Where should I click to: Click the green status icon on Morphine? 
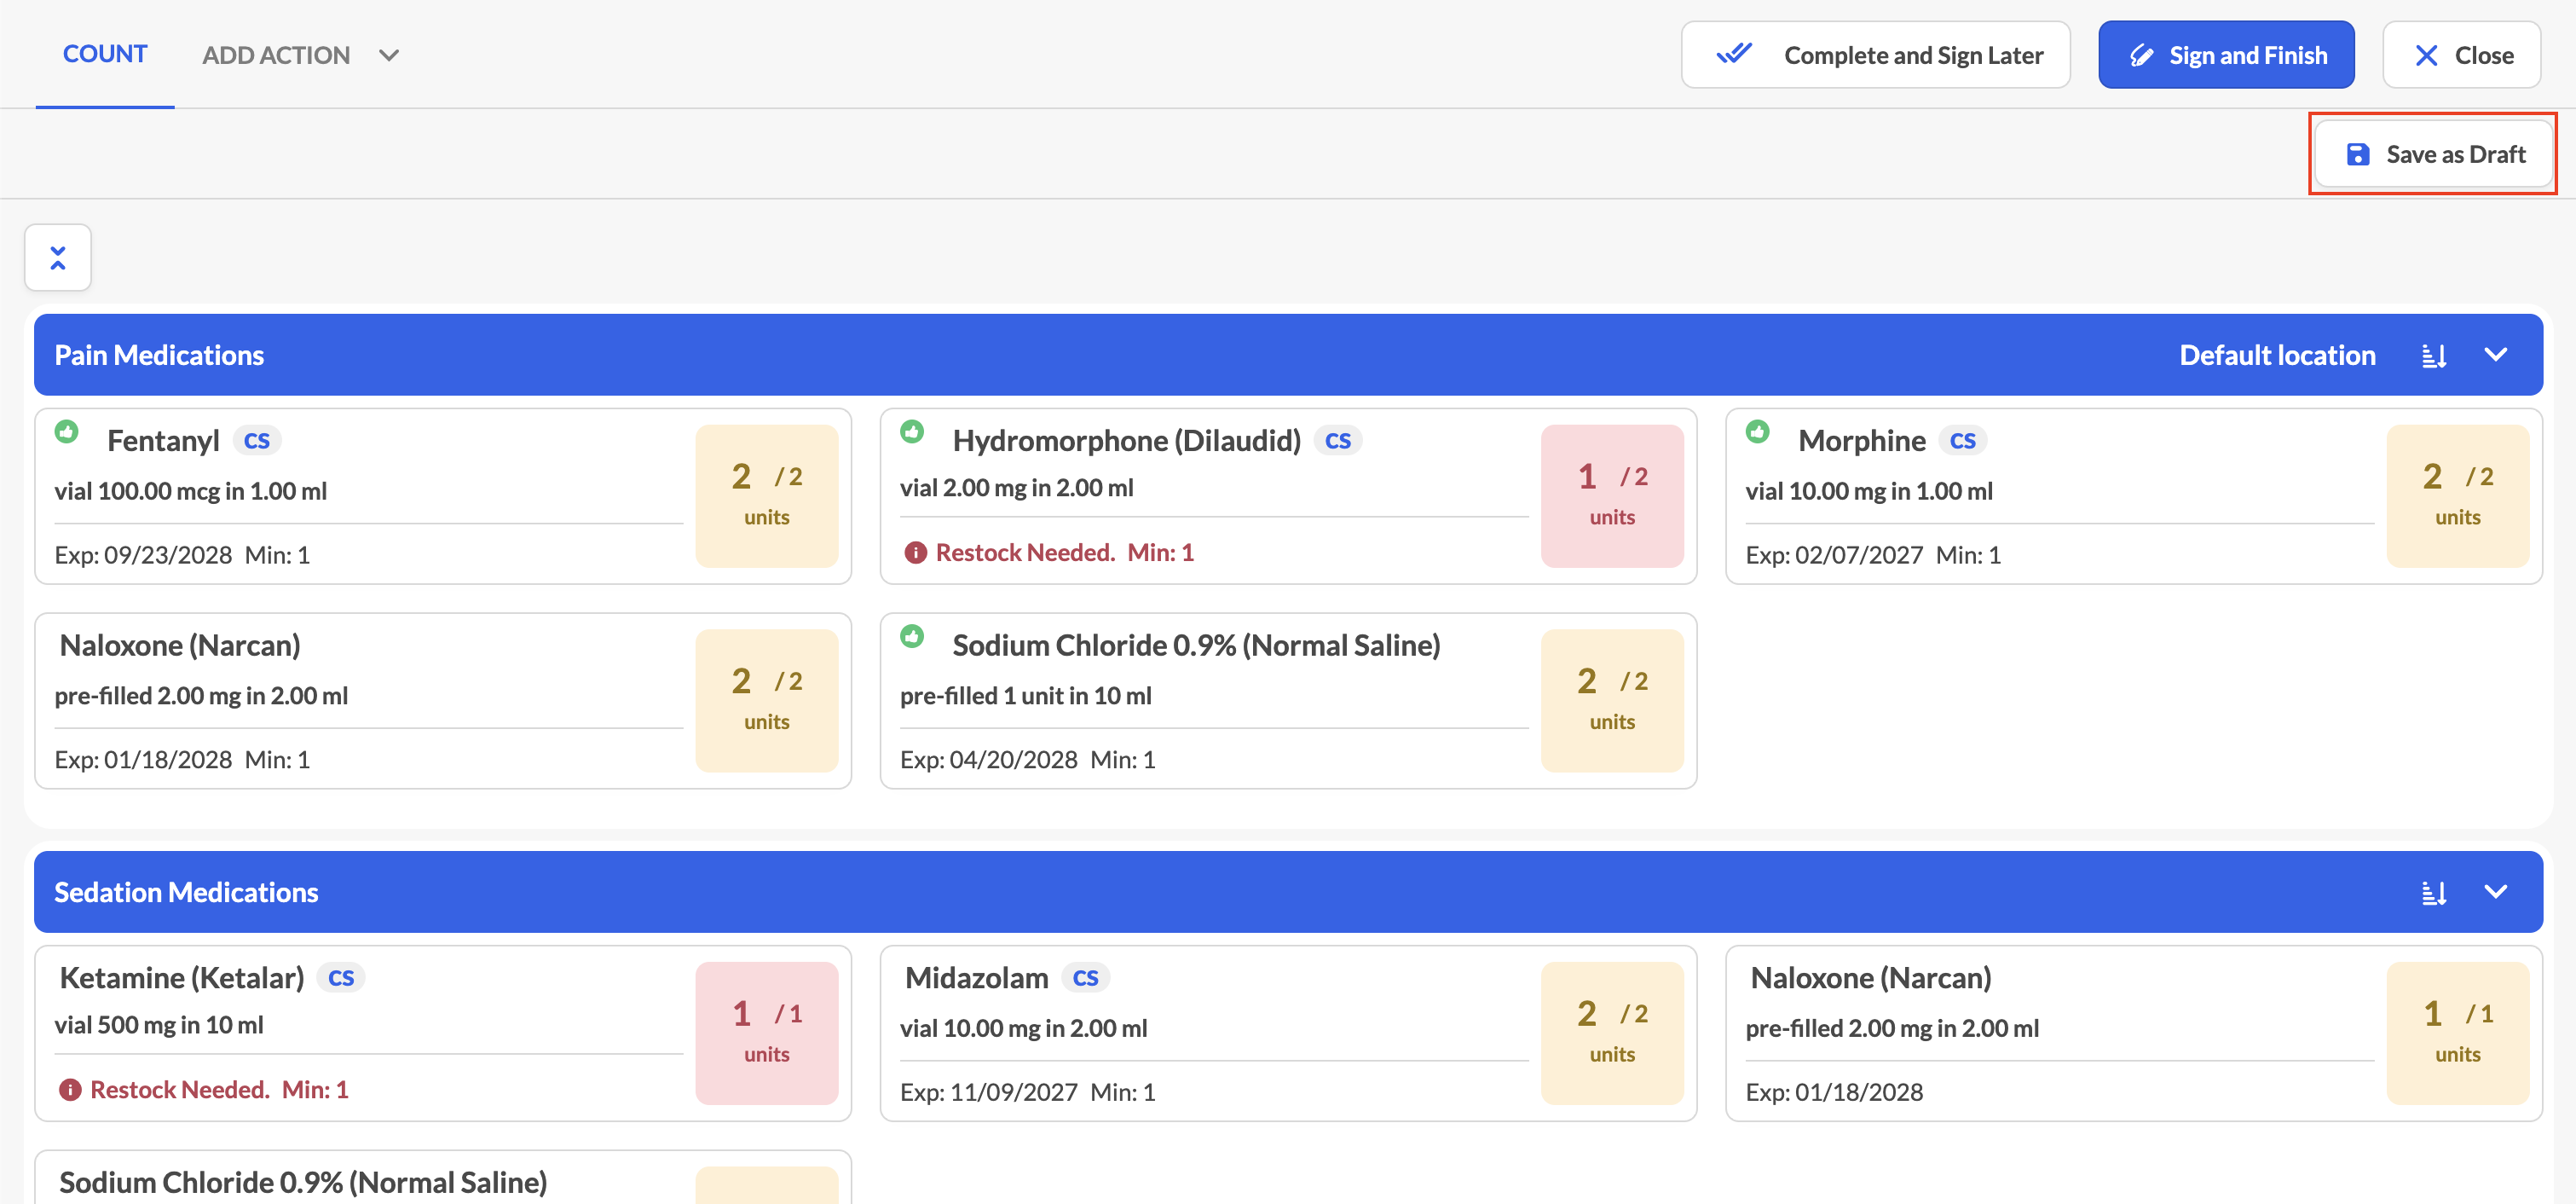[1758, 431]
